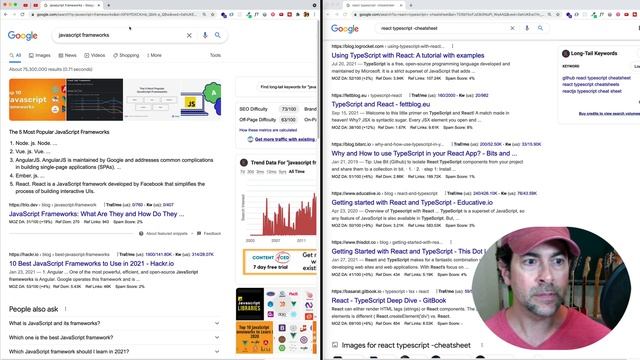Click the puzzle-piece extensions icon in left window
The width and height of the screenshot is (640, 360).
[298, 14]
